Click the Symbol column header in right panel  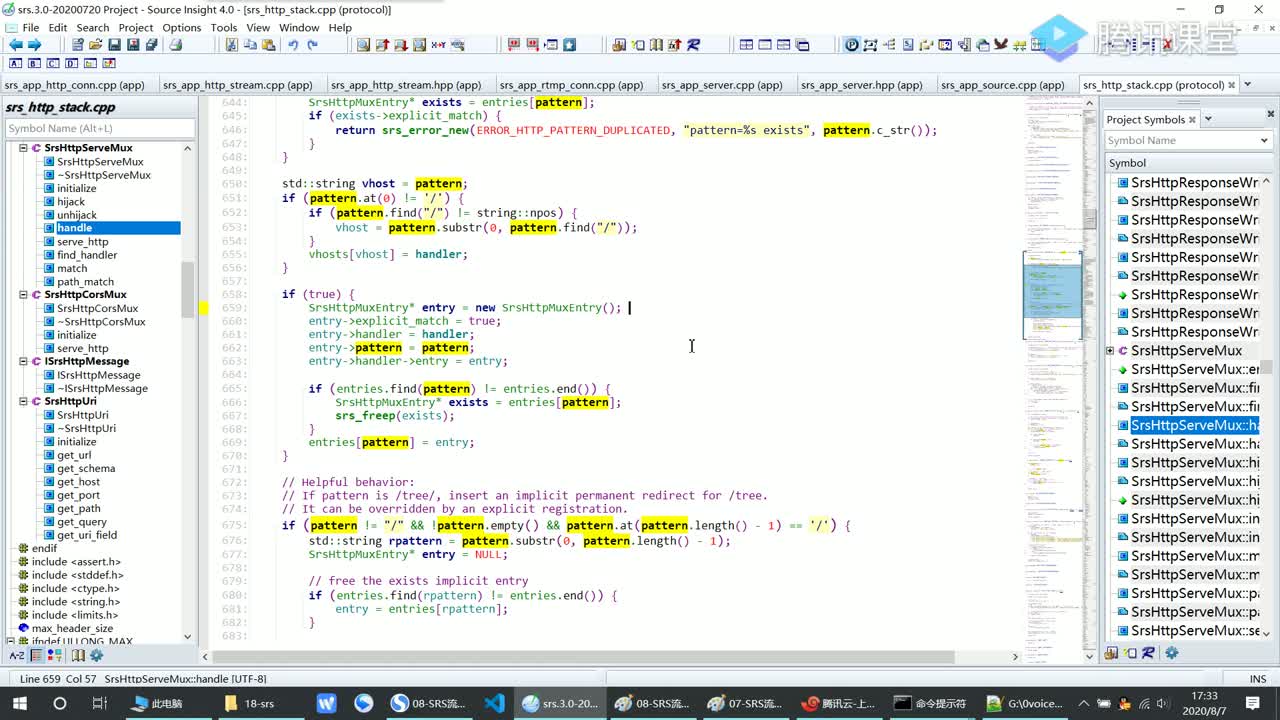point(1188,163)
